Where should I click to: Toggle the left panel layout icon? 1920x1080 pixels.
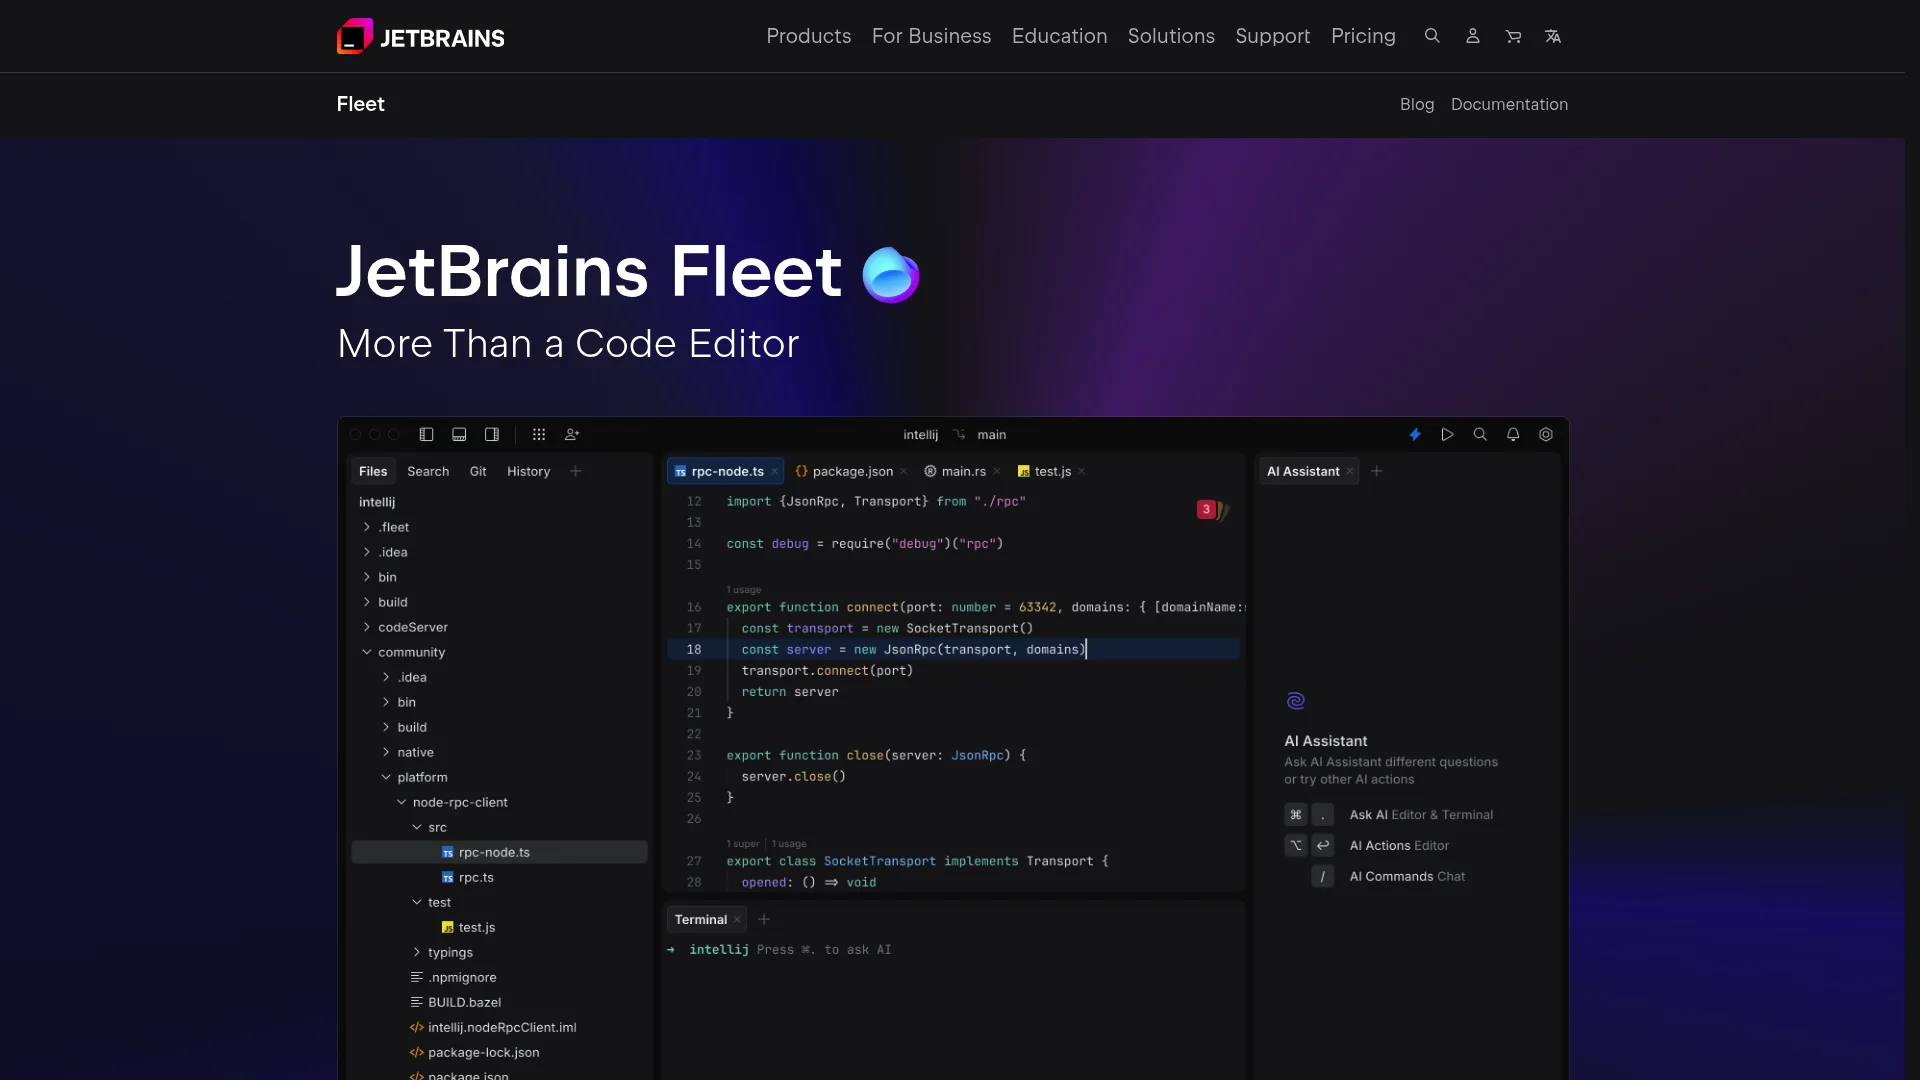pos(426,435)
